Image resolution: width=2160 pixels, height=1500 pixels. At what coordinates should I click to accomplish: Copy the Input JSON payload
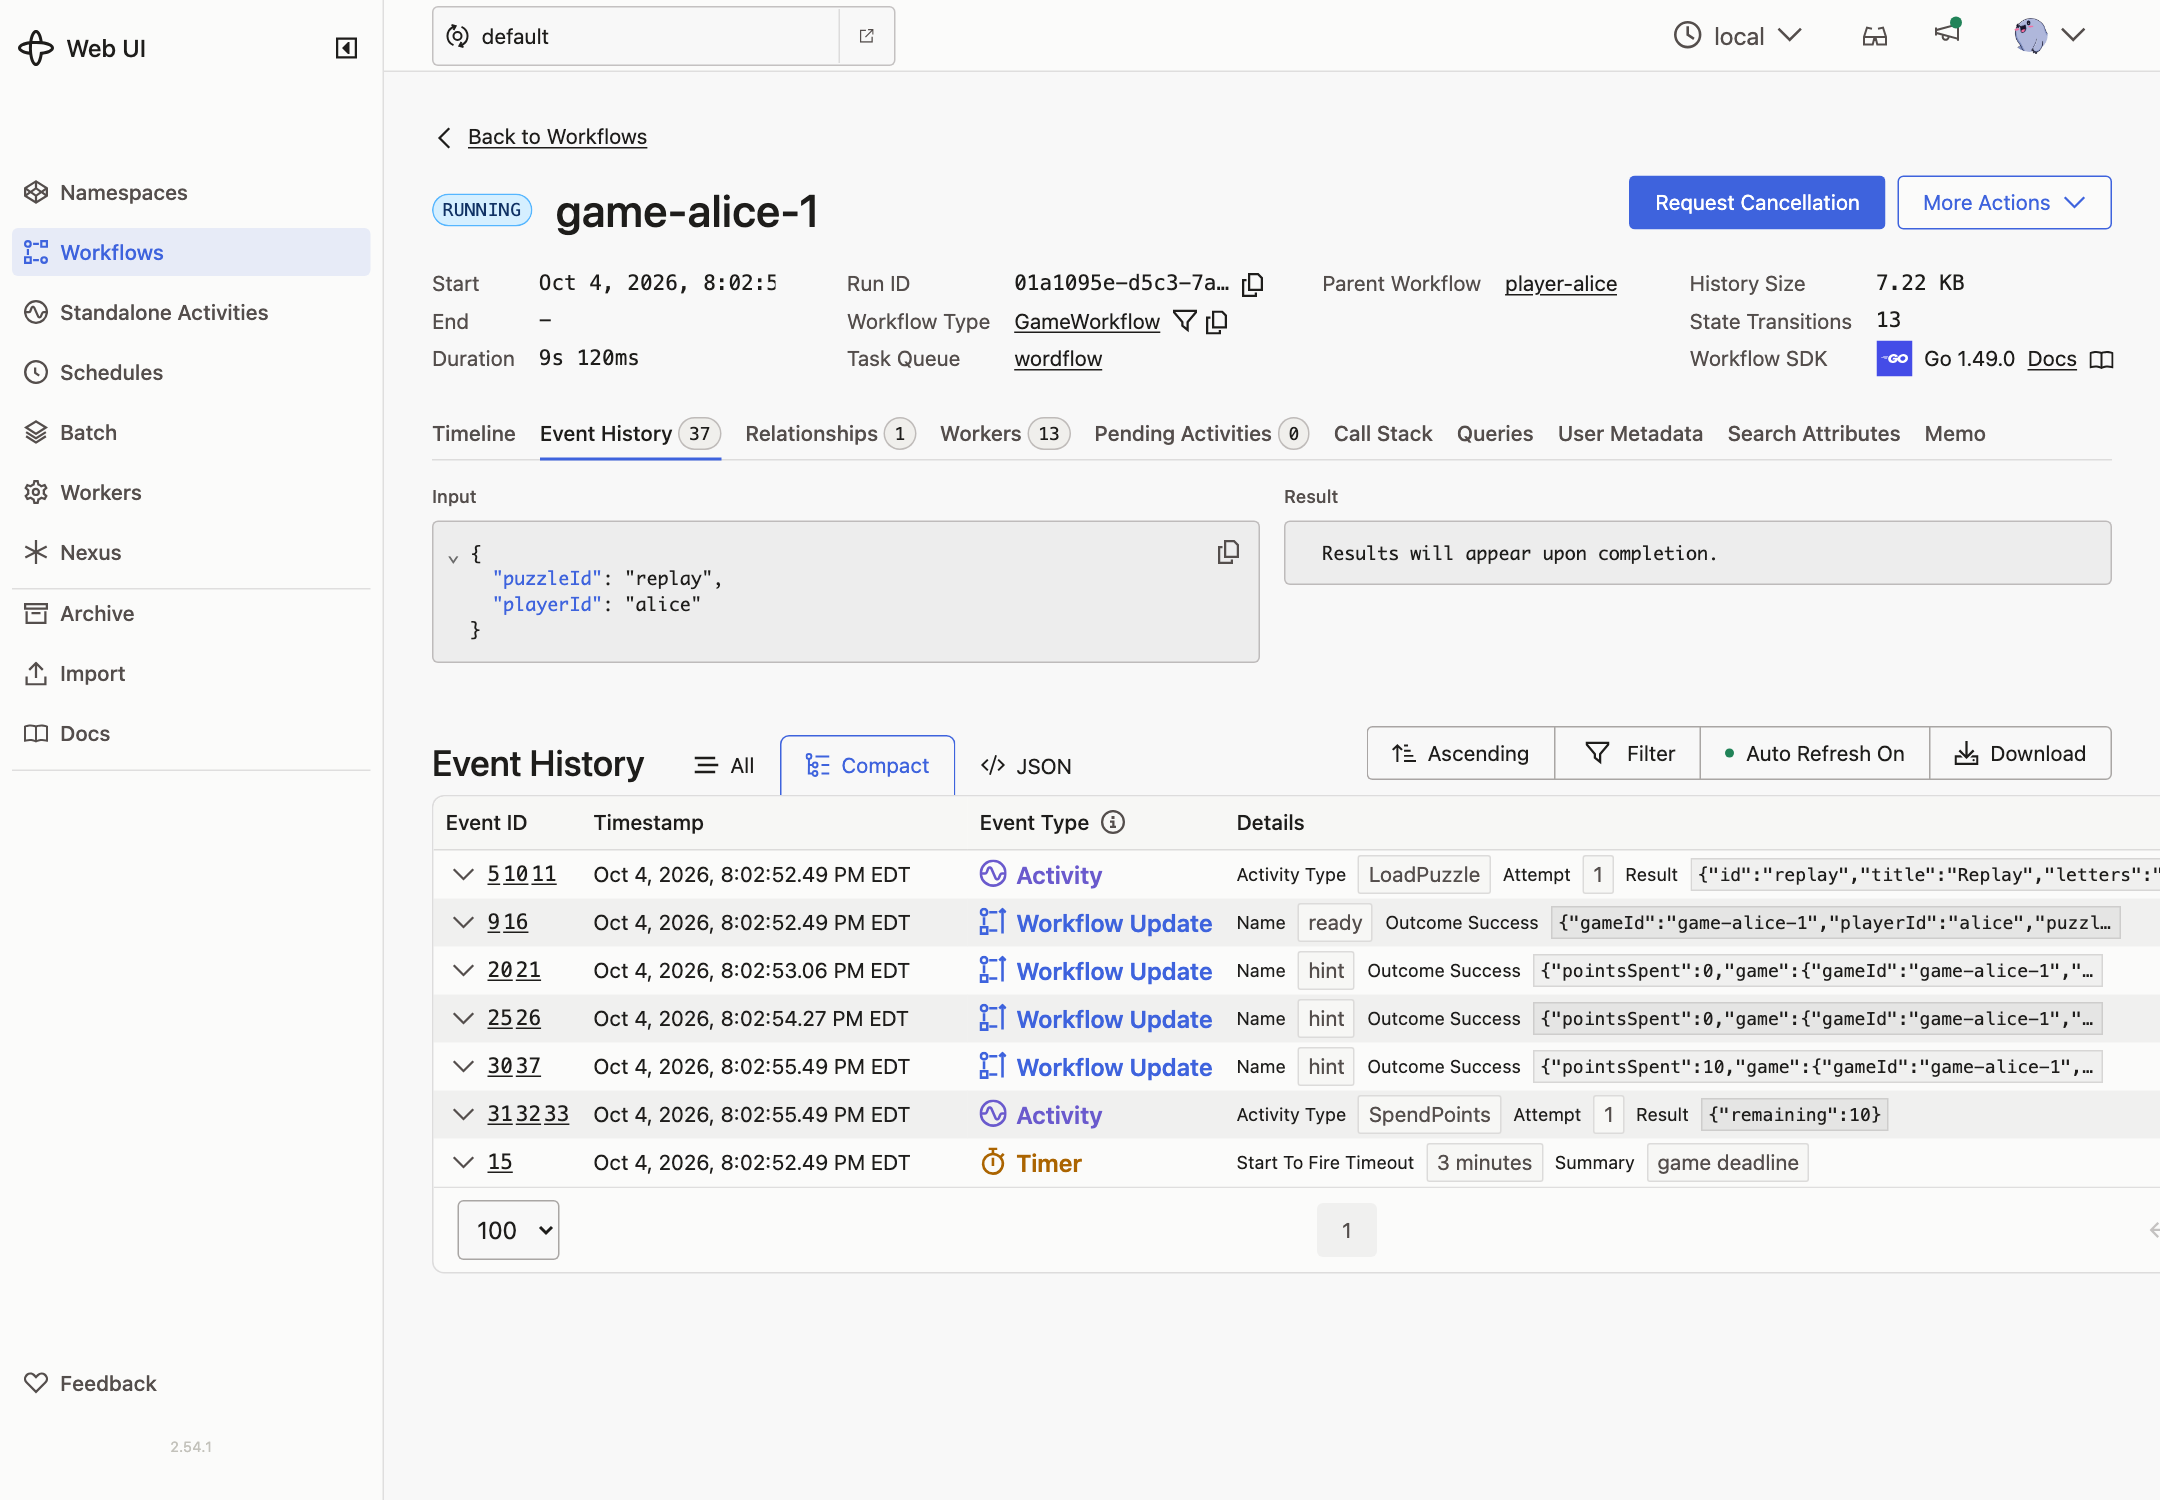pos(1228,552)
